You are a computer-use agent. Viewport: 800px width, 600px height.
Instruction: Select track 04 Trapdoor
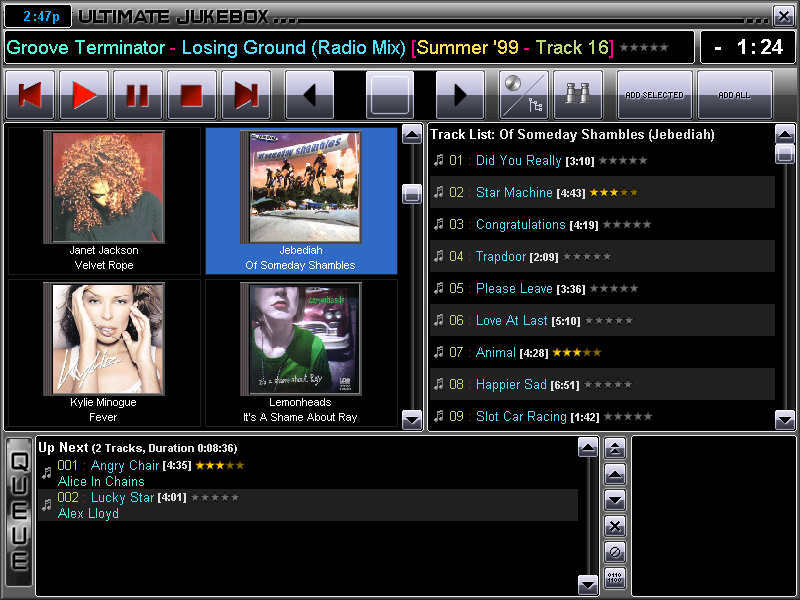click(x=602, y=257)
